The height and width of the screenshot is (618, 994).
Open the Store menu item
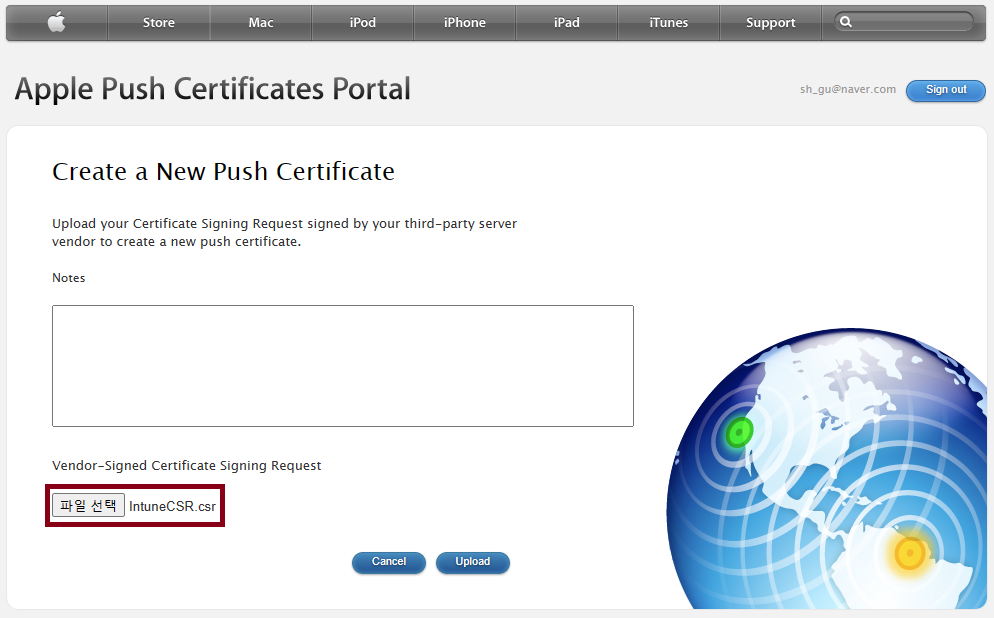click(x=158, y=23)
